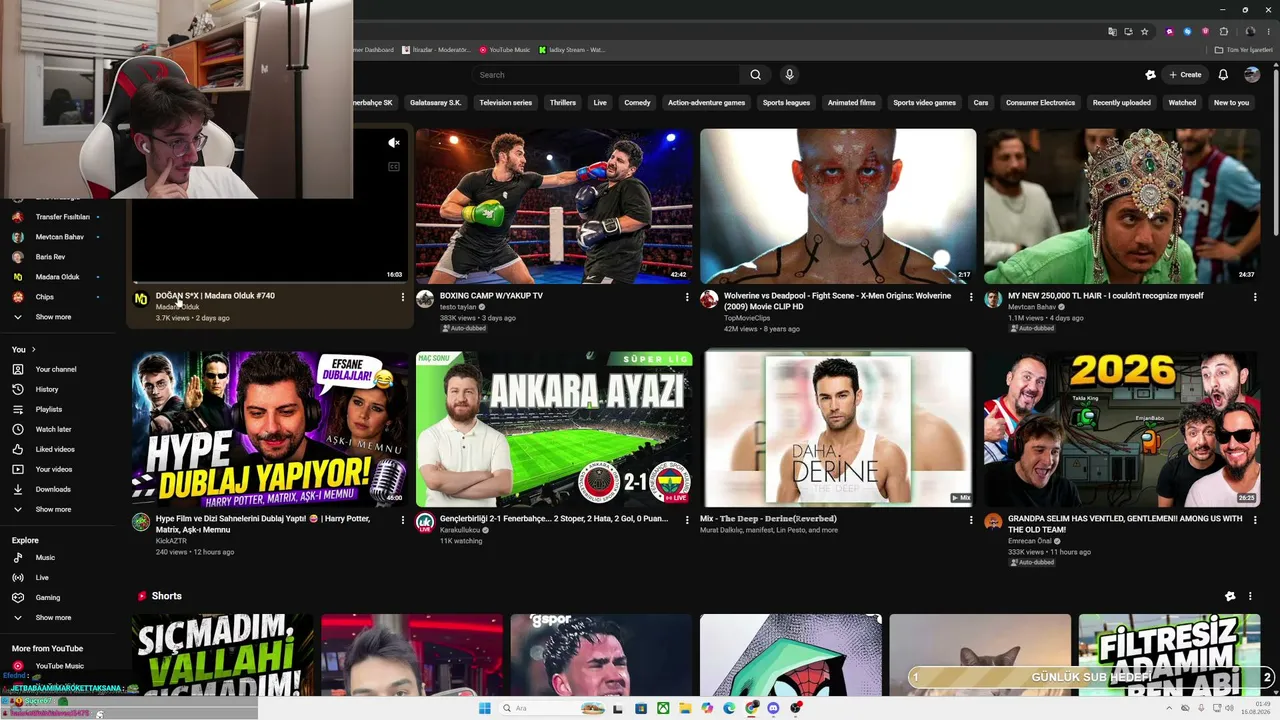
Task: Click the translate page icon in address bar
Action: (x=1112, y=31)
